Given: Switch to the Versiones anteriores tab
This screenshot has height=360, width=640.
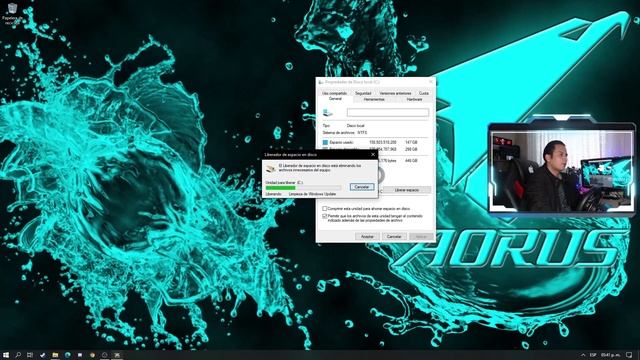Looking at the screenshot, I should click(395, 93).
